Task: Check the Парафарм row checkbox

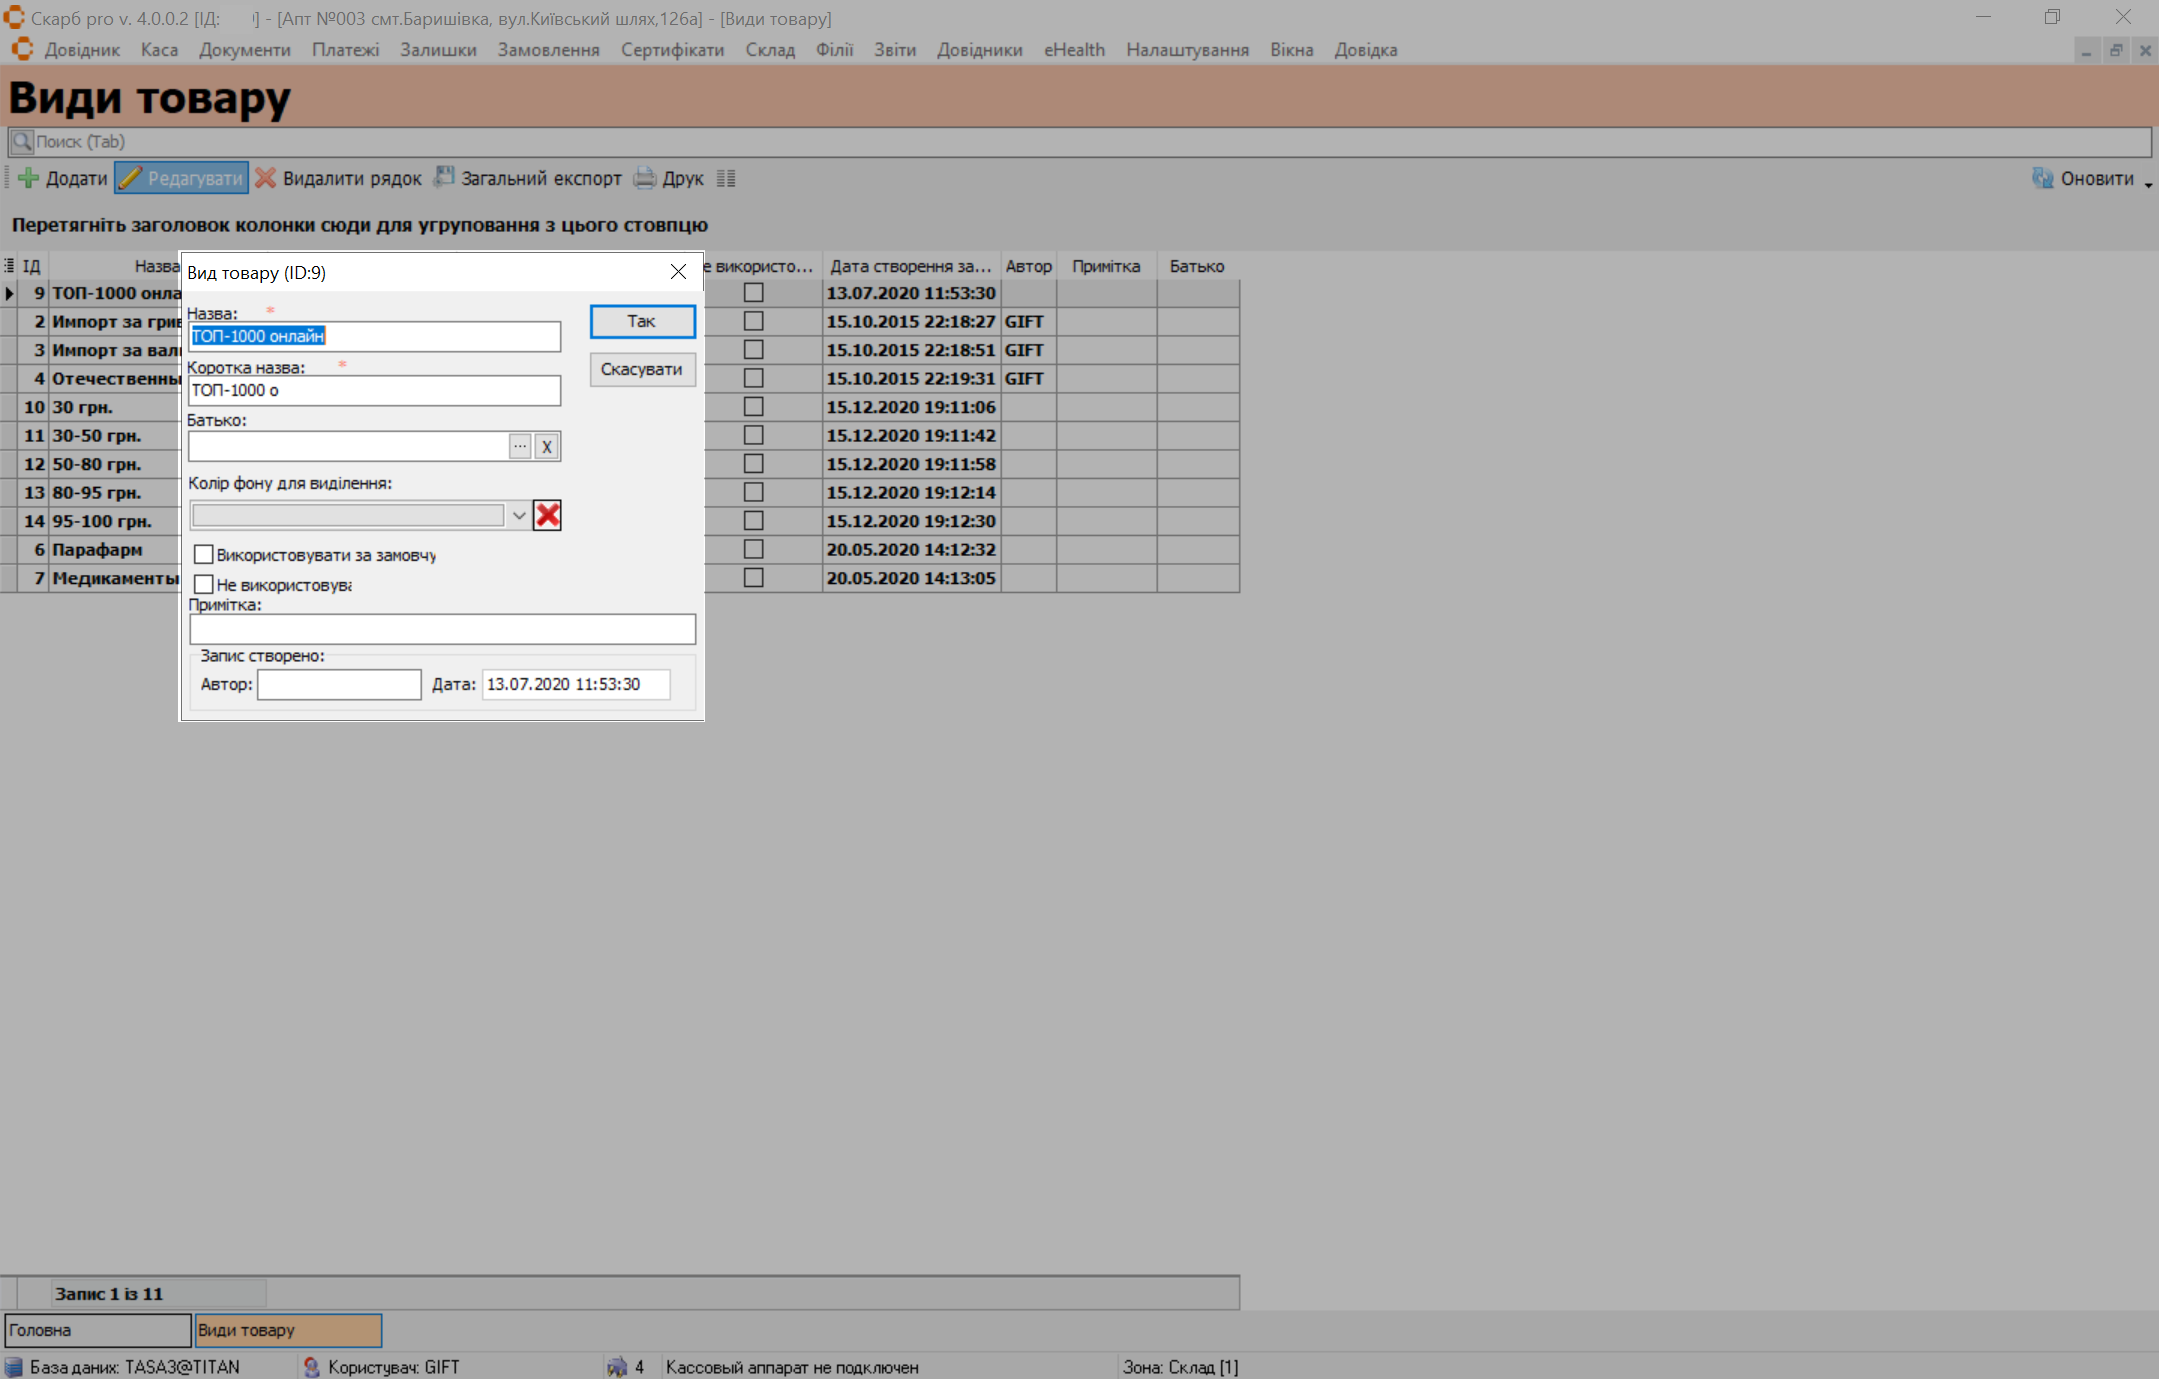Action: pos(754,550)
